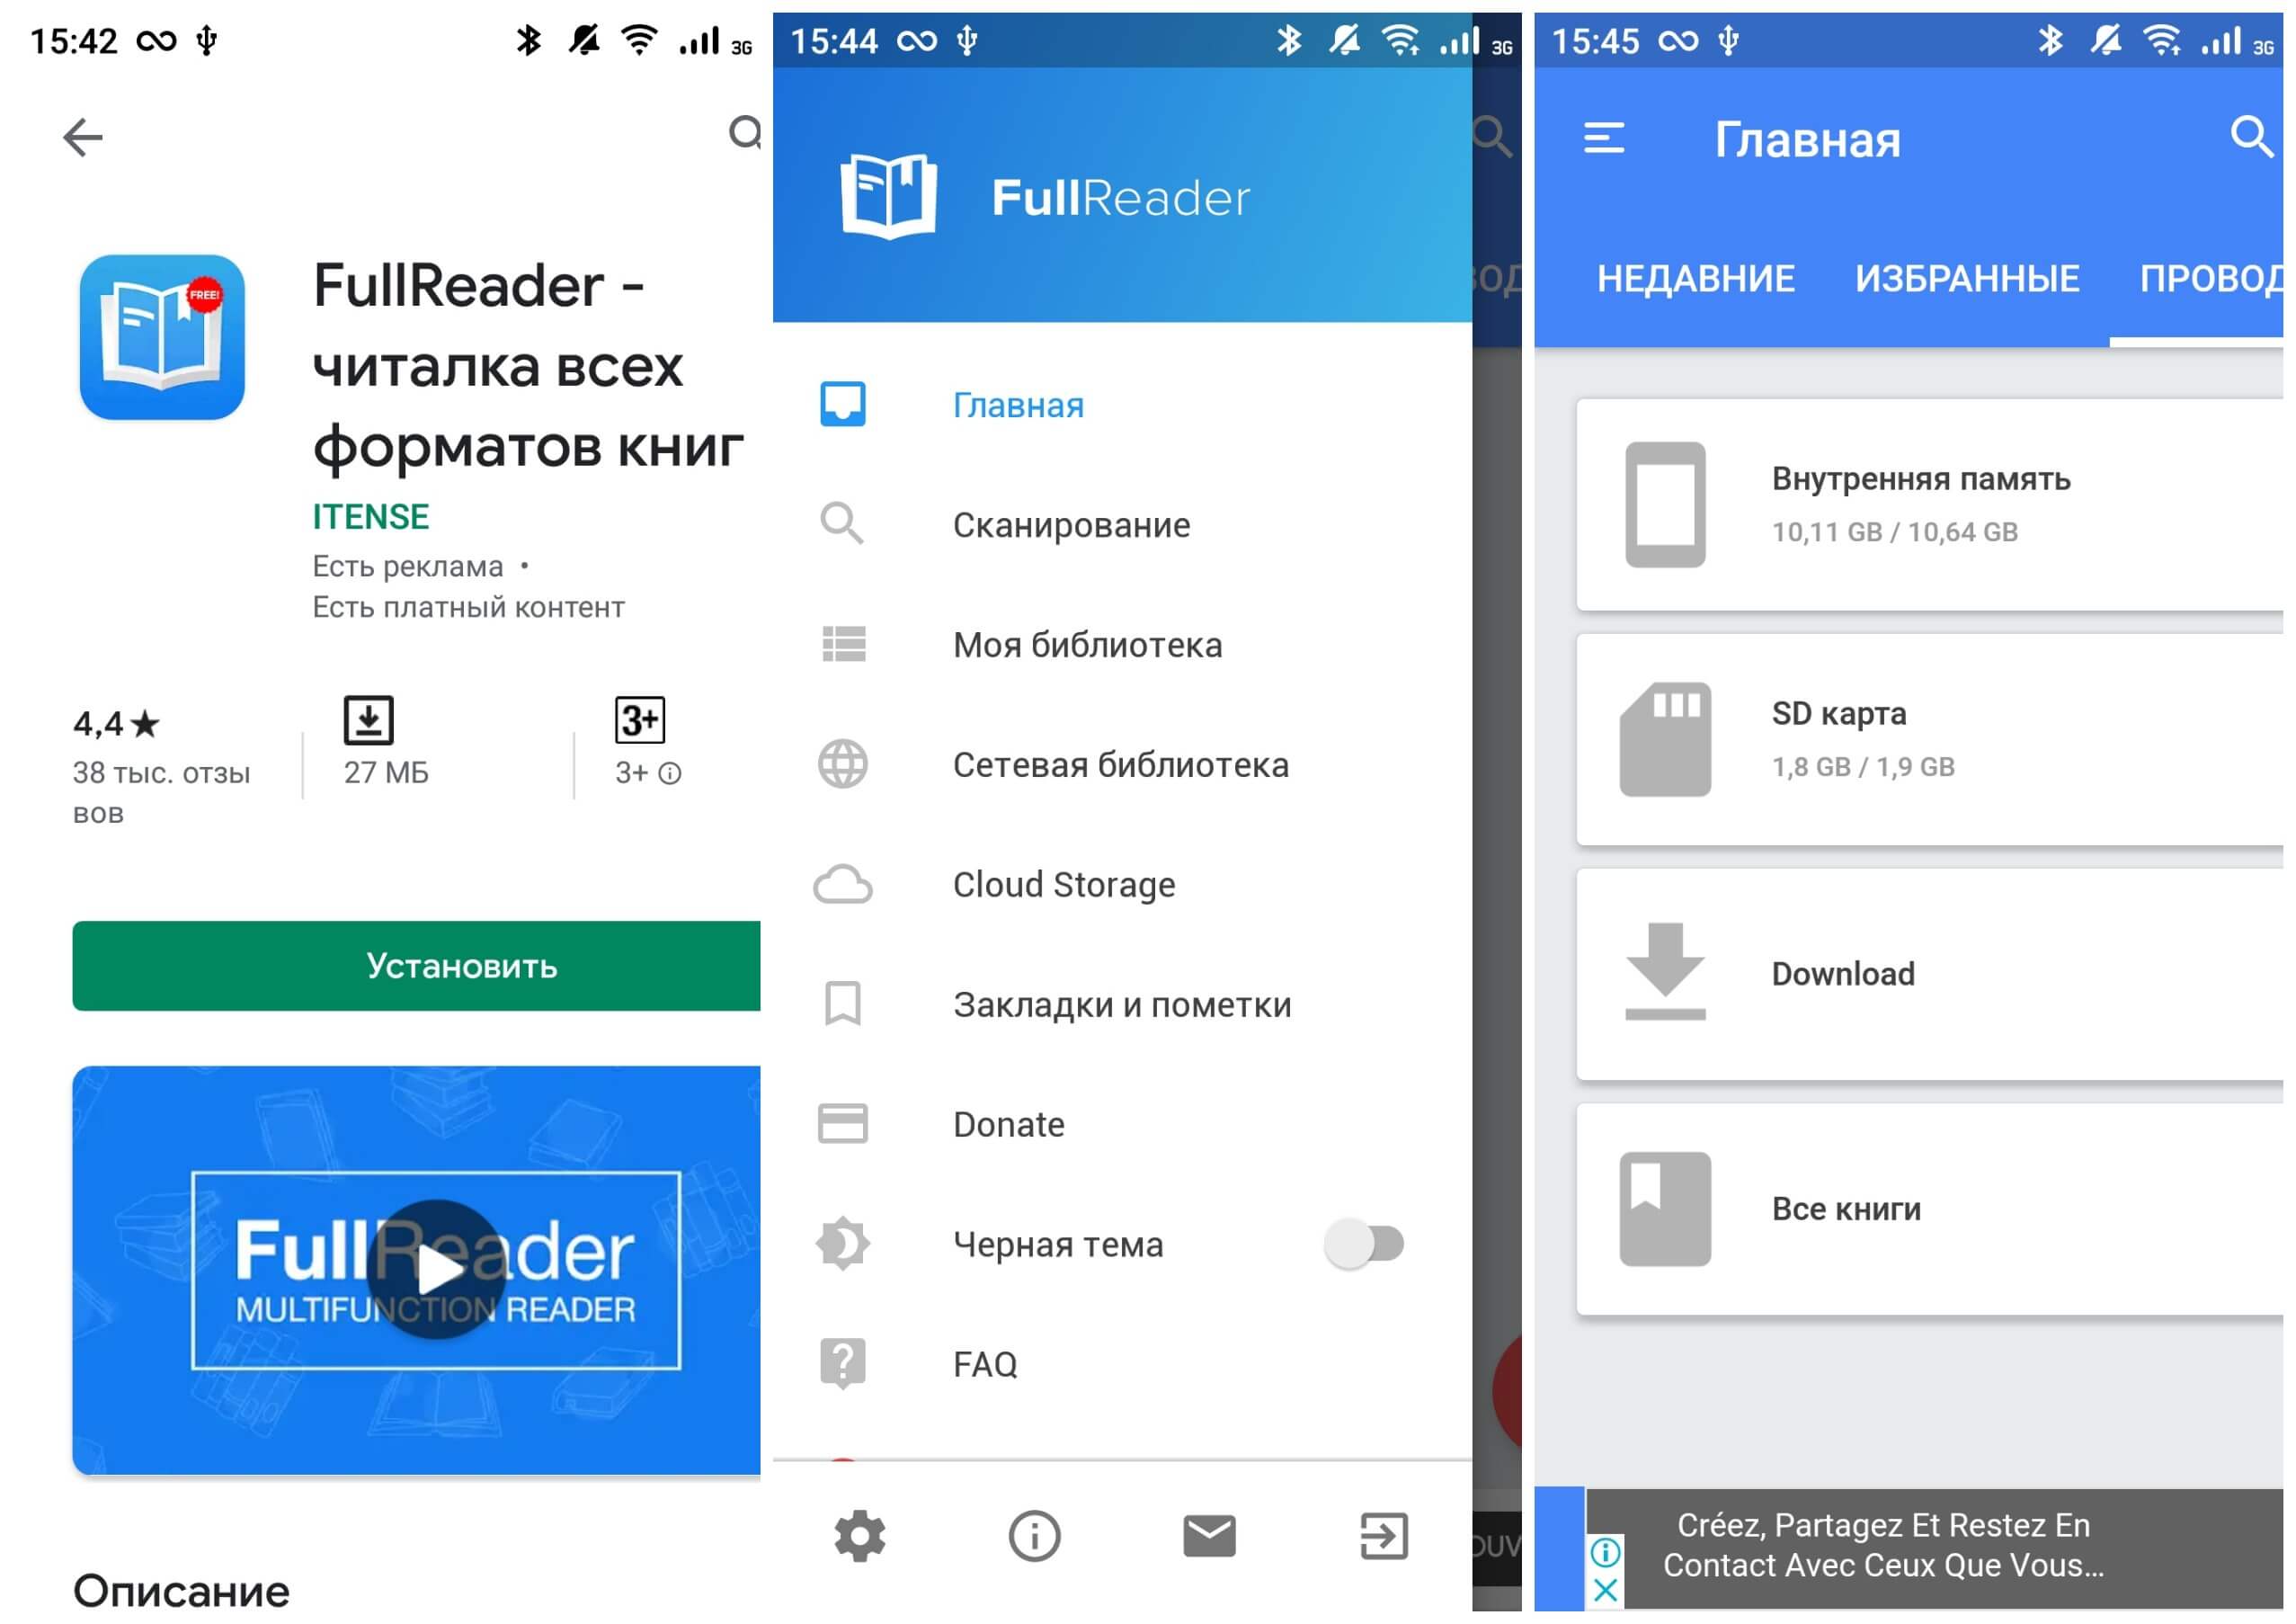Open the Download folder card
Image resolution: width=2296 pixels, height=1624 pixels.
point(1930,975)
